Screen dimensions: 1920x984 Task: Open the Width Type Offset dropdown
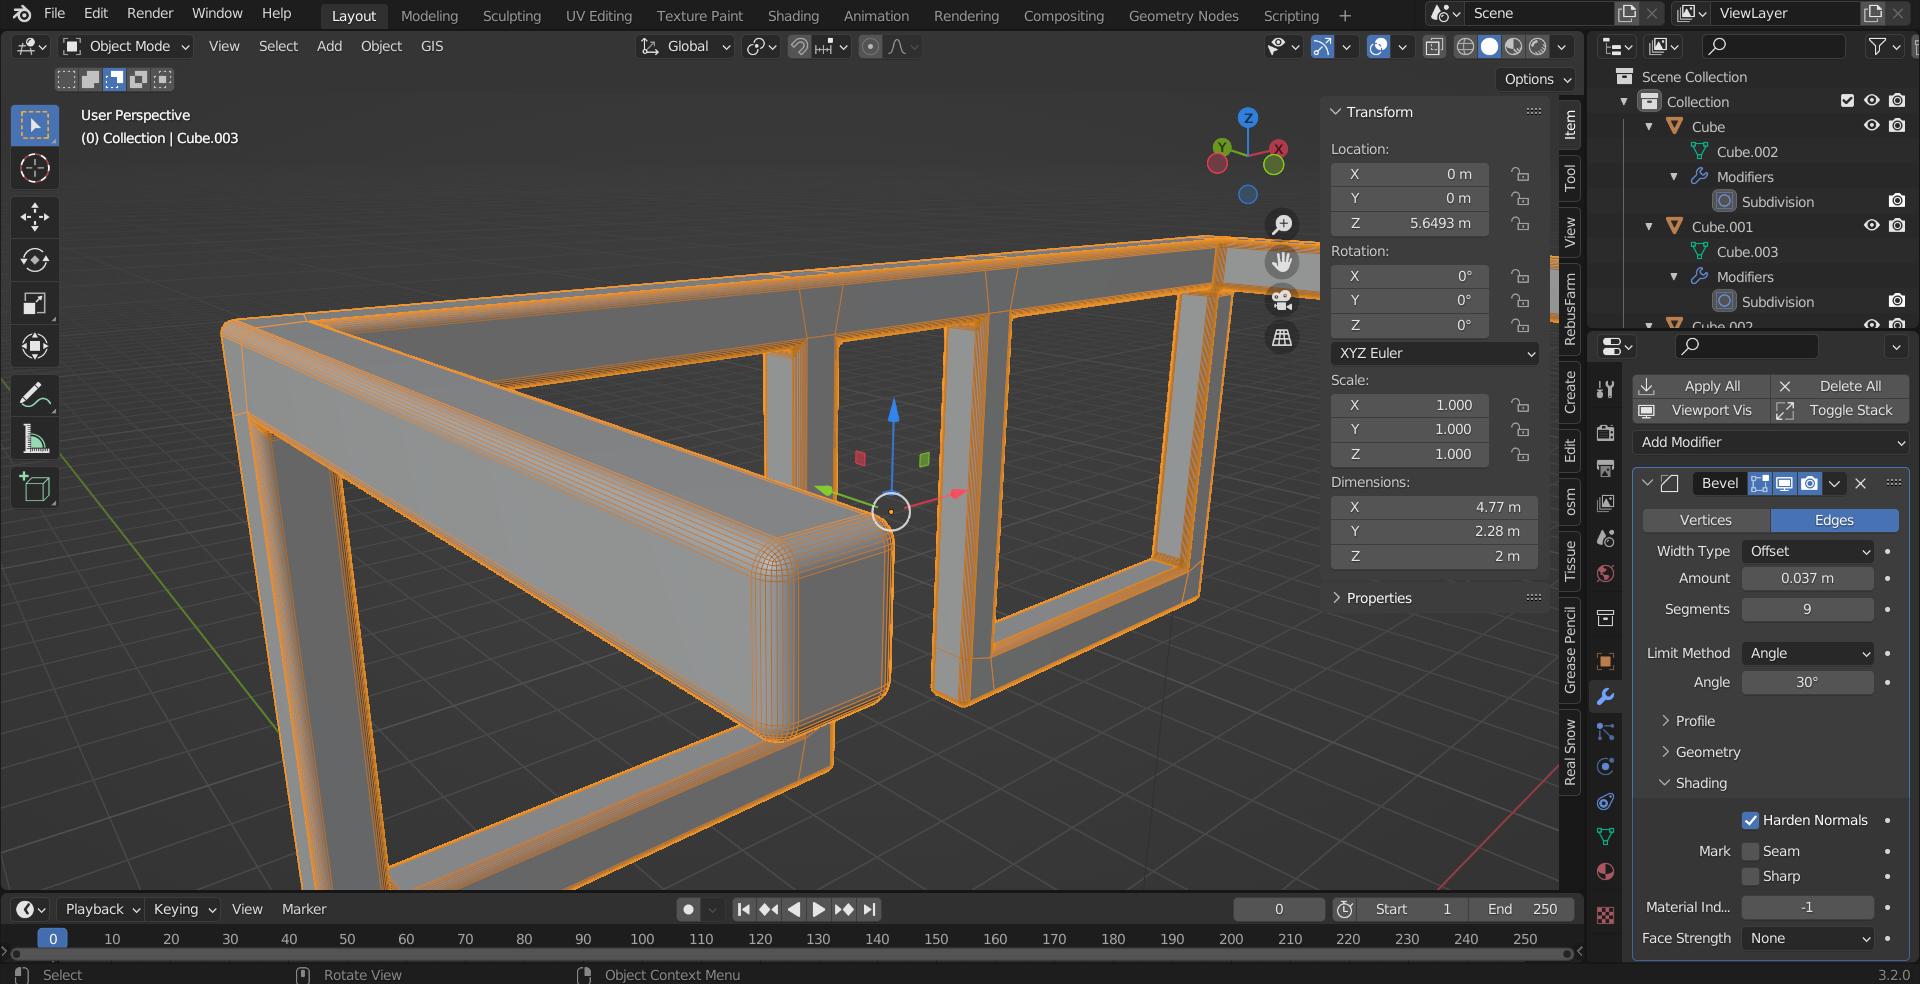coord(1808,551)
